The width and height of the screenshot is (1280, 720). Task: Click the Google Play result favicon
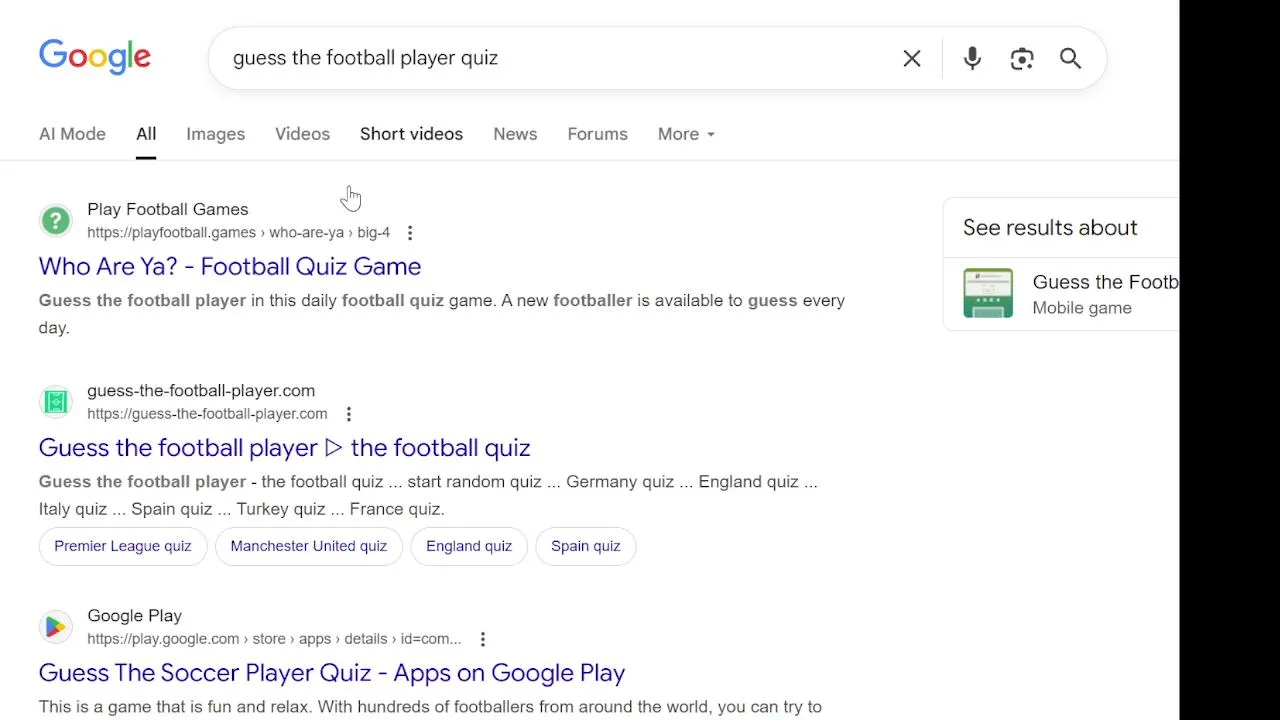click(x=56, y=627)
